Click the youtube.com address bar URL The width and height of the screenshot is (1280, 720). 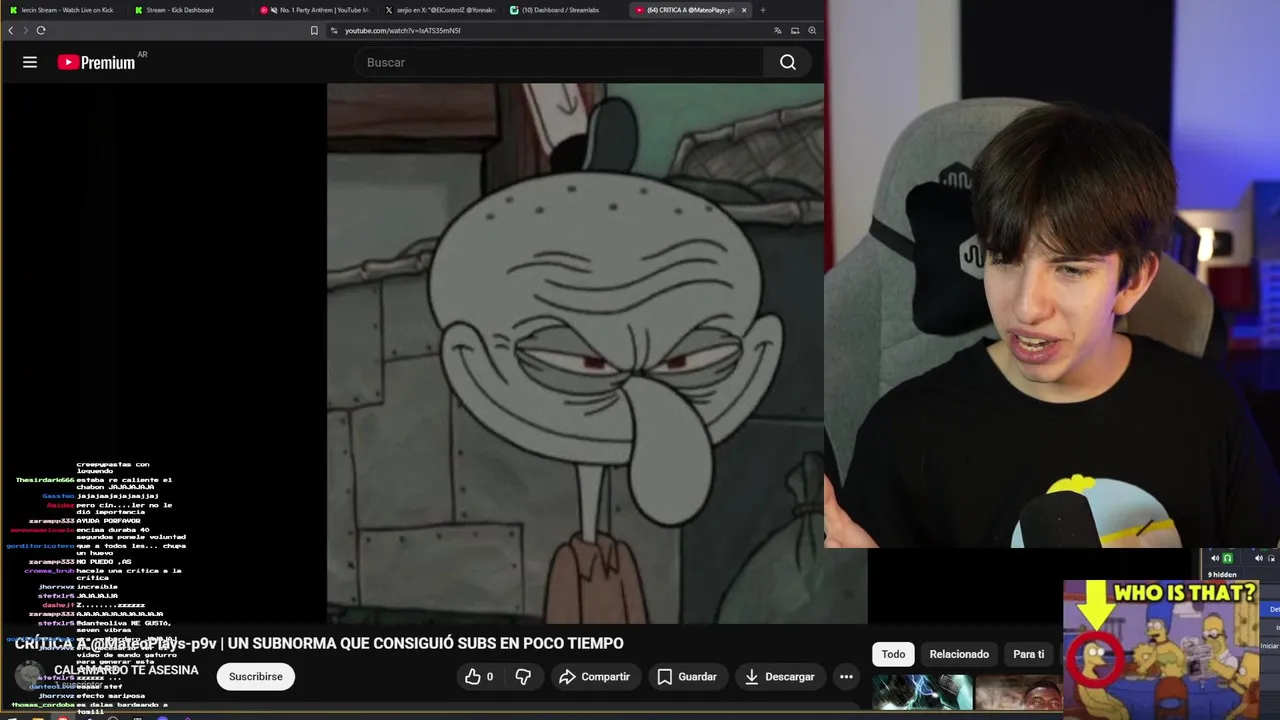tap(402, 30)
